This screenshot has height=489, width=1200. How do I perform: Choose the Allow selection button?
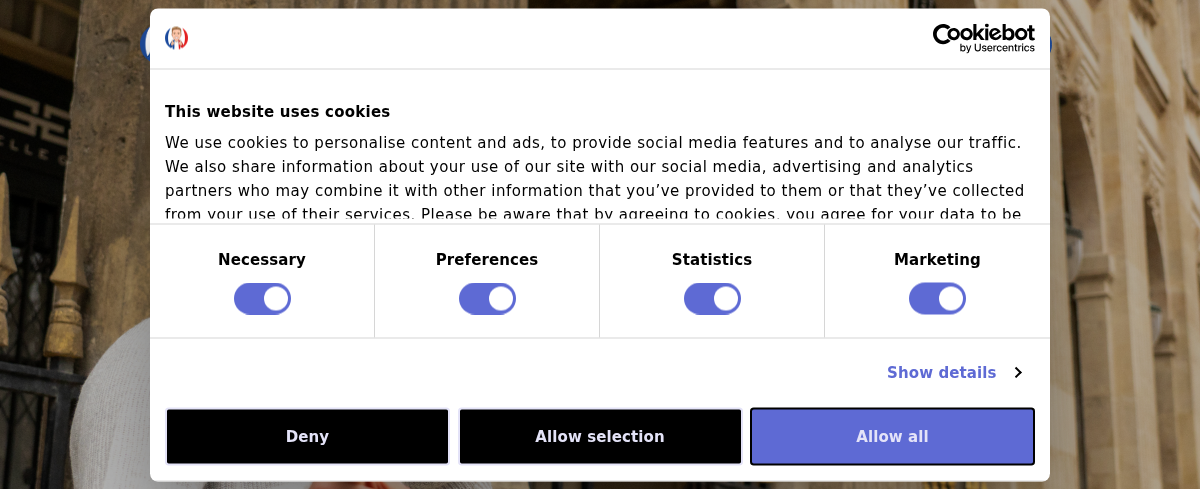pyautogui.click(x=600, y=436)
